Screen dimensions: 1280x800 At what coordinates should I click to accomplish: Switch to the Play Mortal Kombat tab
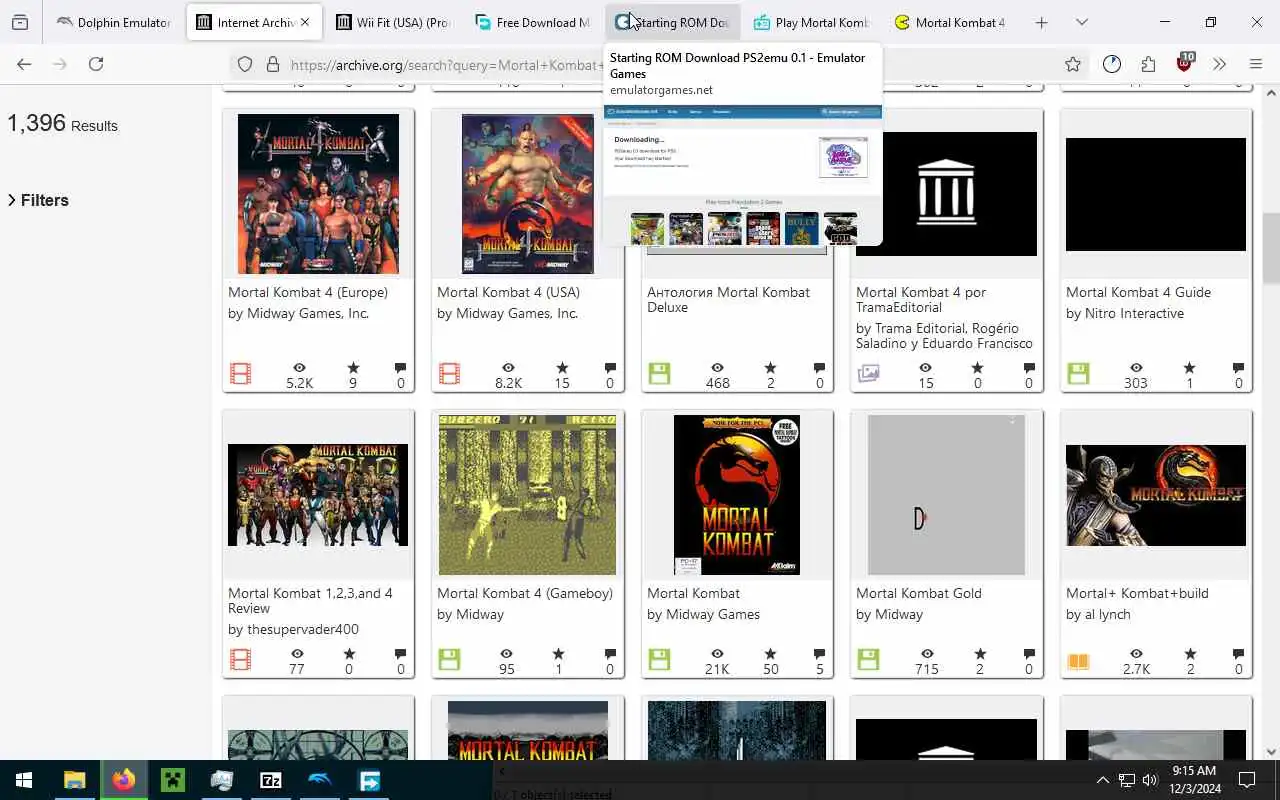[x=811, y=22]
